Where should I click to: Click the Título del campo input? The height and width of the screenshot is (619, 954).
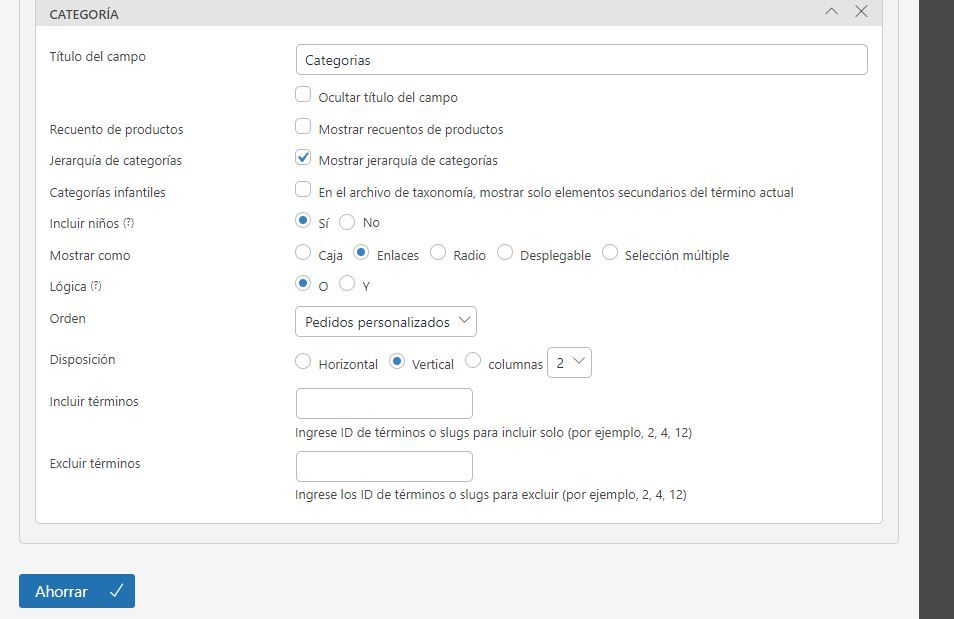coord(581,60)
